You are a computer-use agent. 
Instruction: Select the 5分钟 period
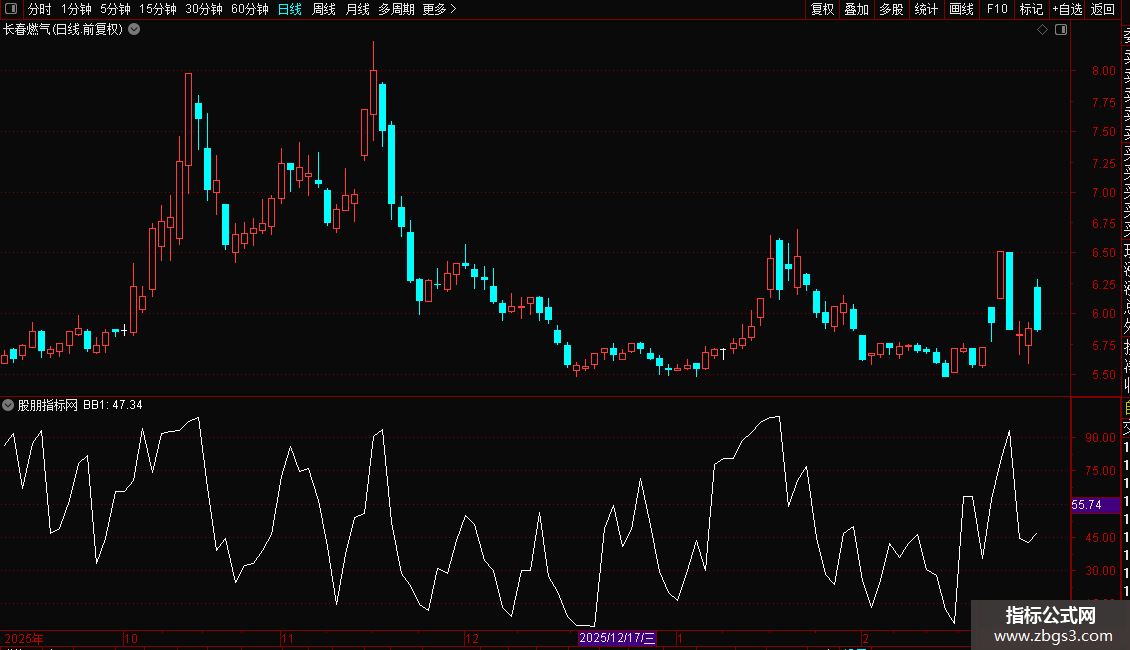[115, 9]
